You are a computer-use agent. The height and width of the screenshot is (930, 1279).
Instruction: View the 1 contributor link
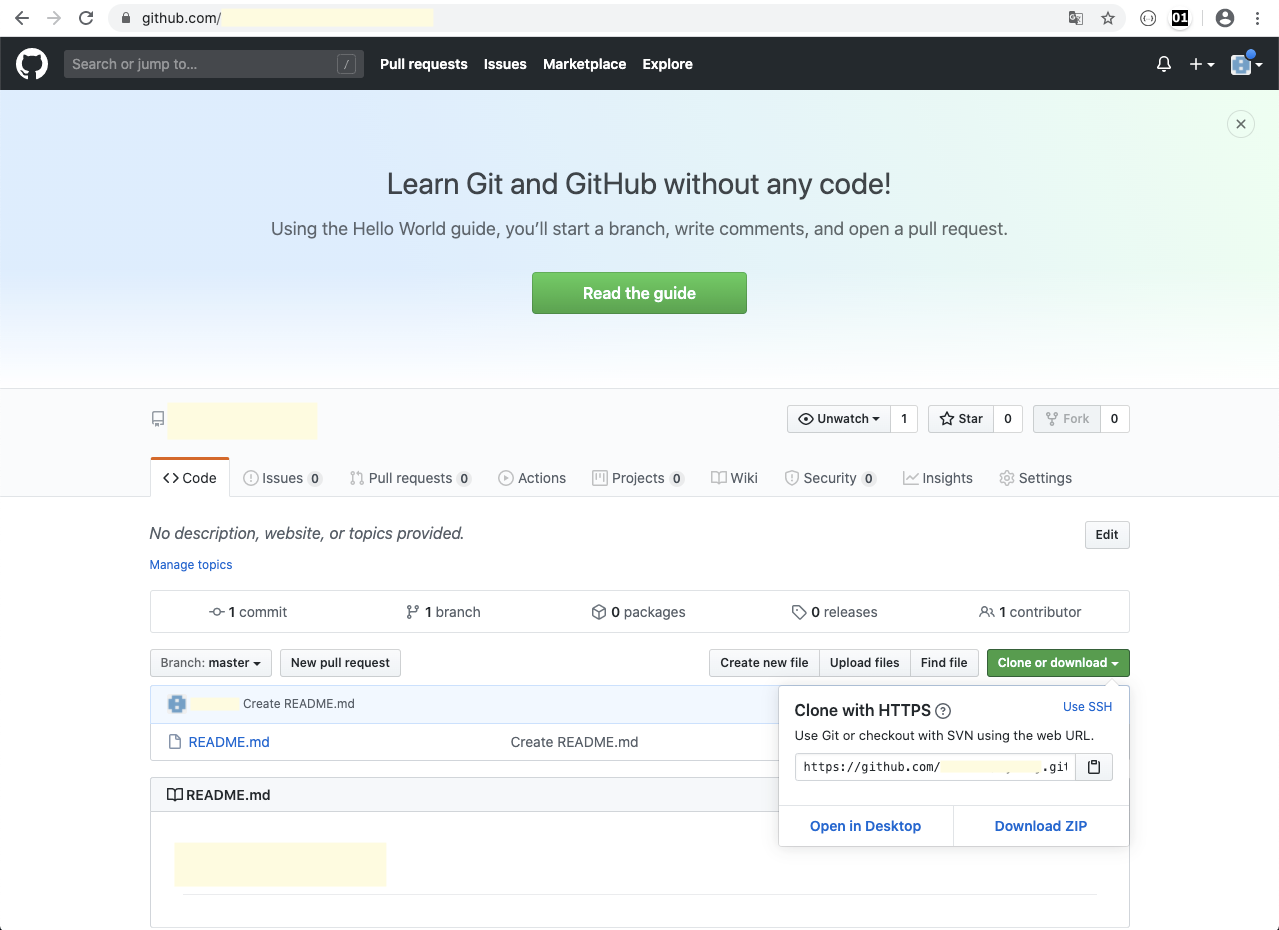1030,612
